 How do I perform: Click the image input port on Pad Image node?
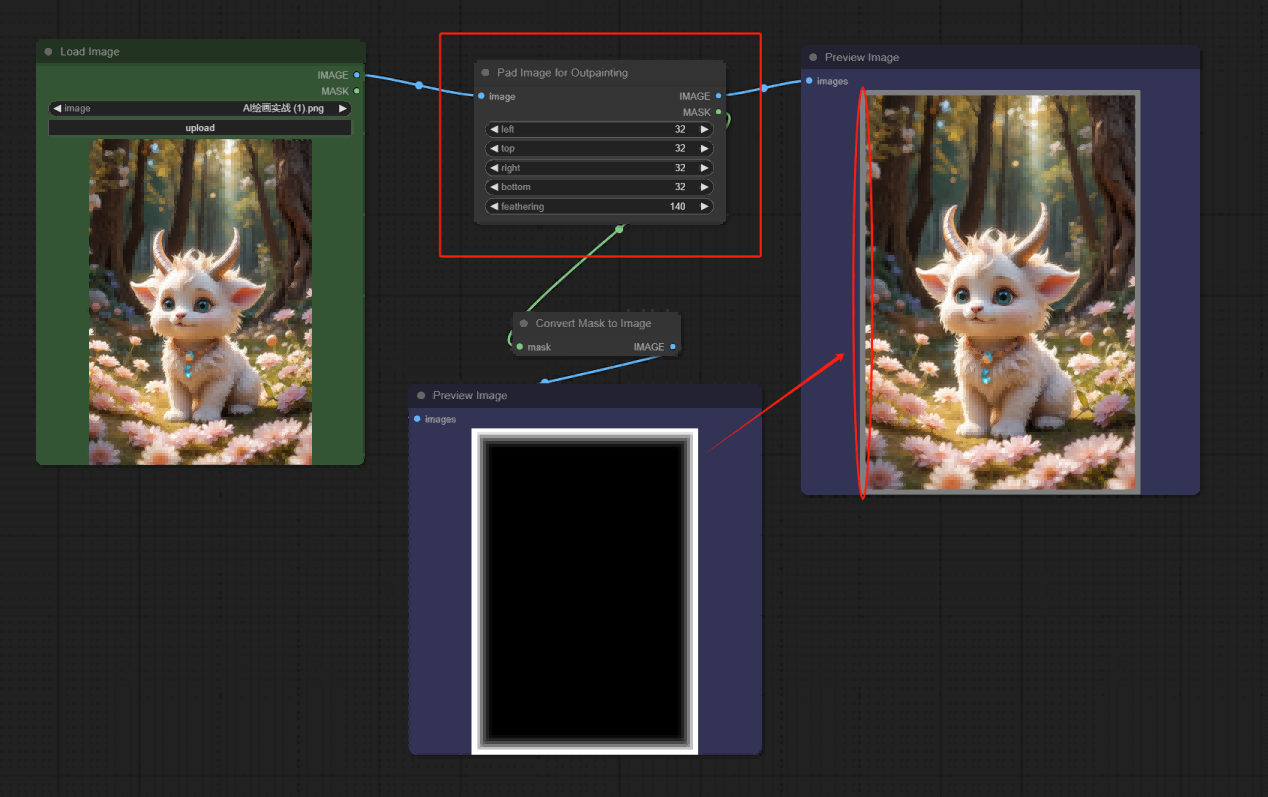(481, 96)
